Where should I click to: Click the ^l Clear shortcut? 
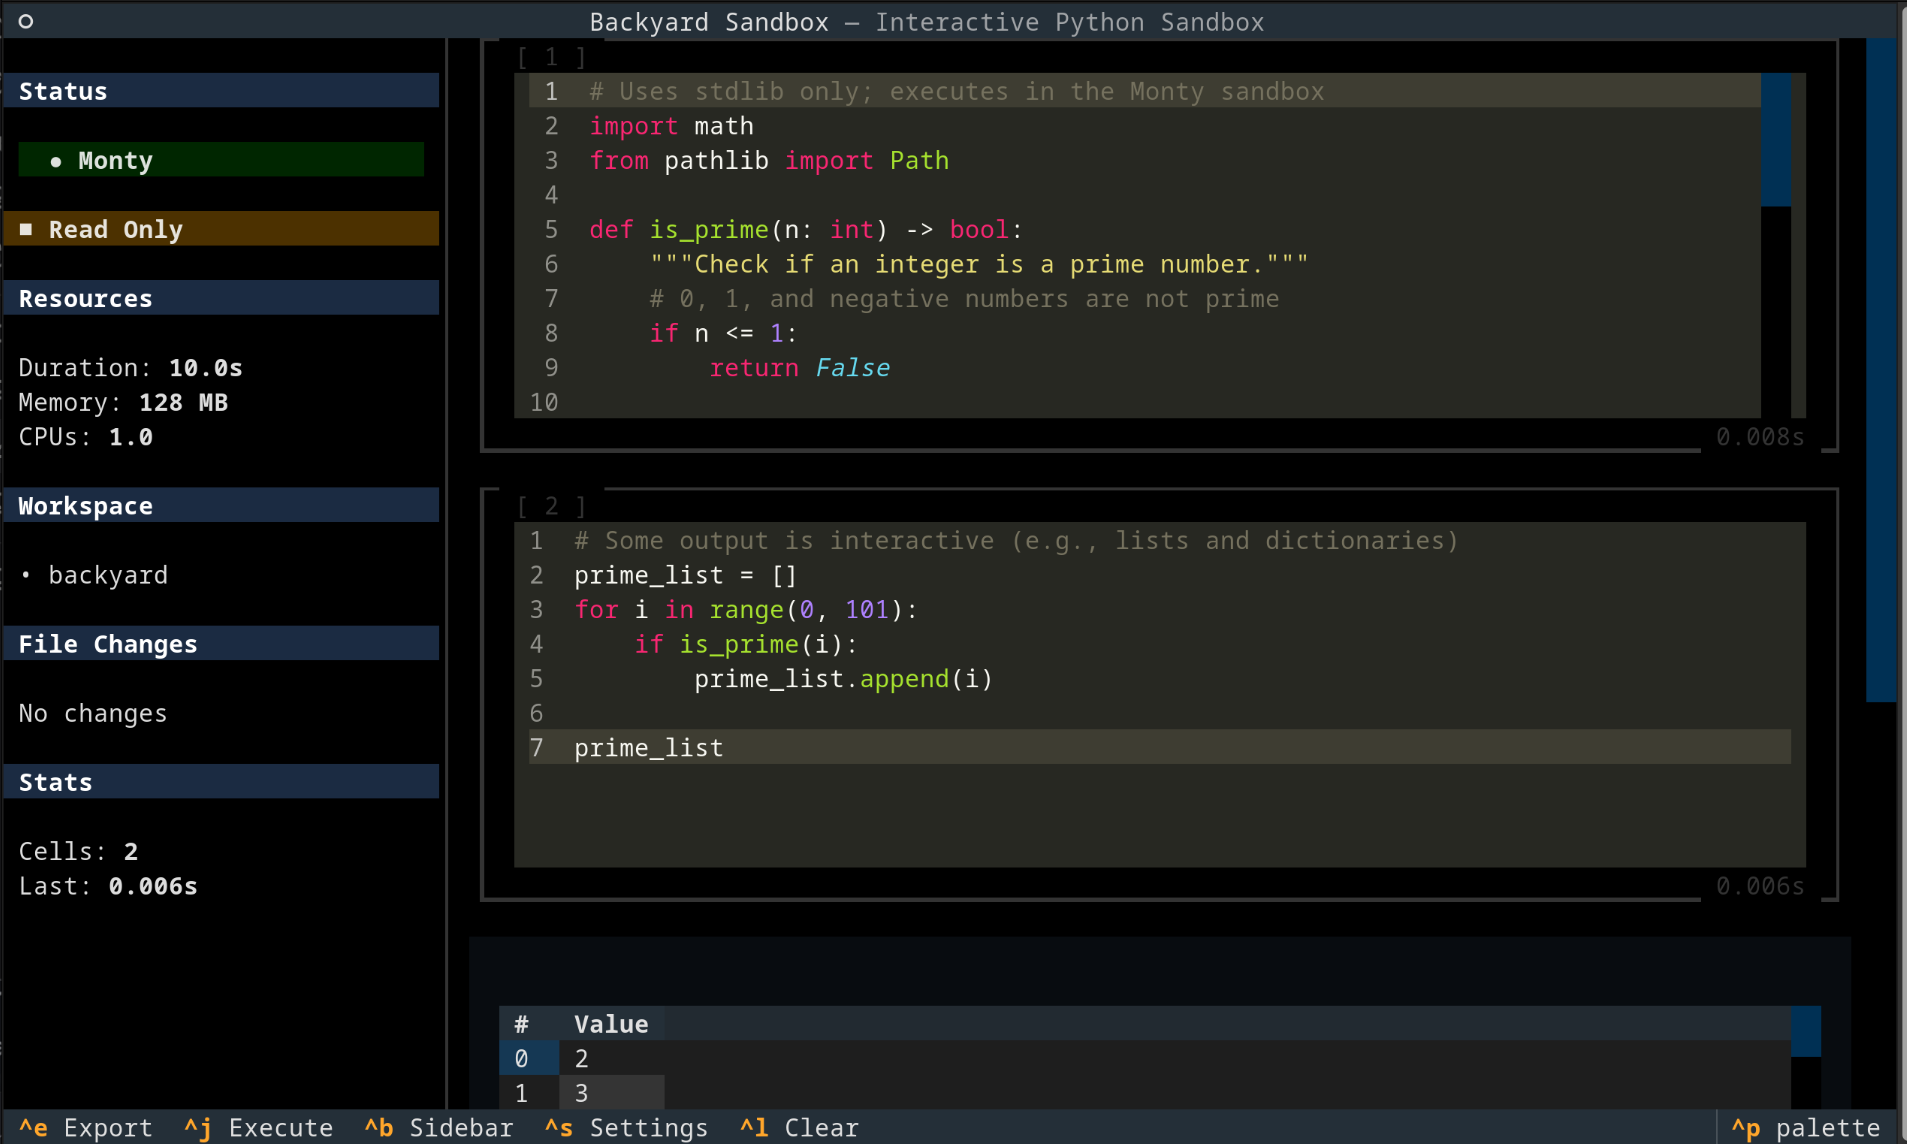[x=799, y=1127]
